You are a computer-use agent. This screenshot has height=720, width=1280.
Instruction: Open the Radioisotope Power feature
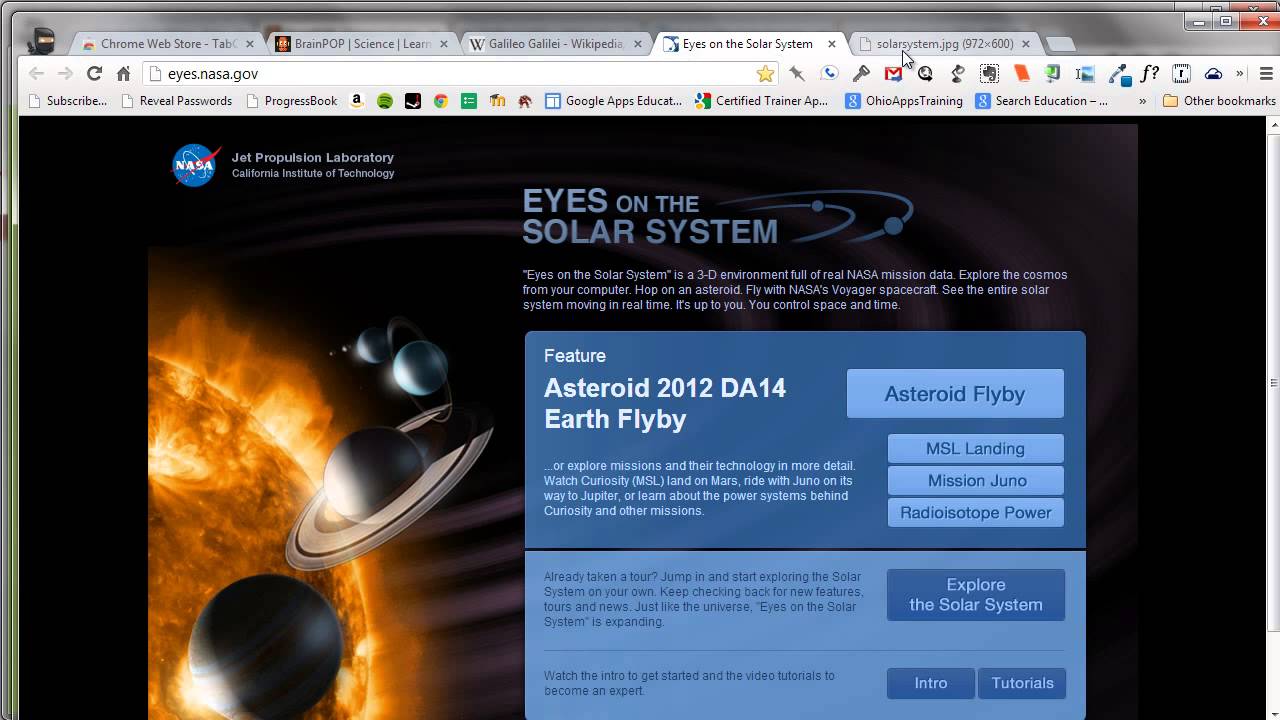975,512
